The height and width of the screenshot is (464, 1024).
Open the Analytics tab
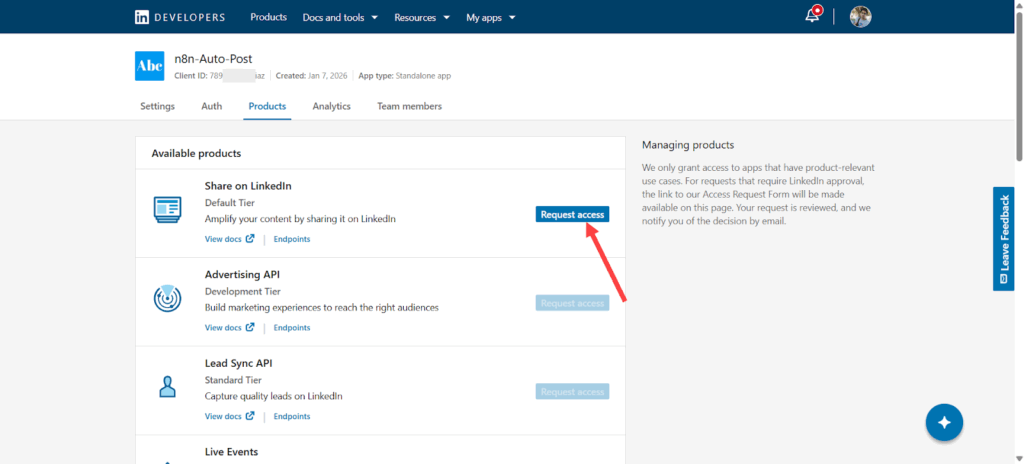(331, 106)
